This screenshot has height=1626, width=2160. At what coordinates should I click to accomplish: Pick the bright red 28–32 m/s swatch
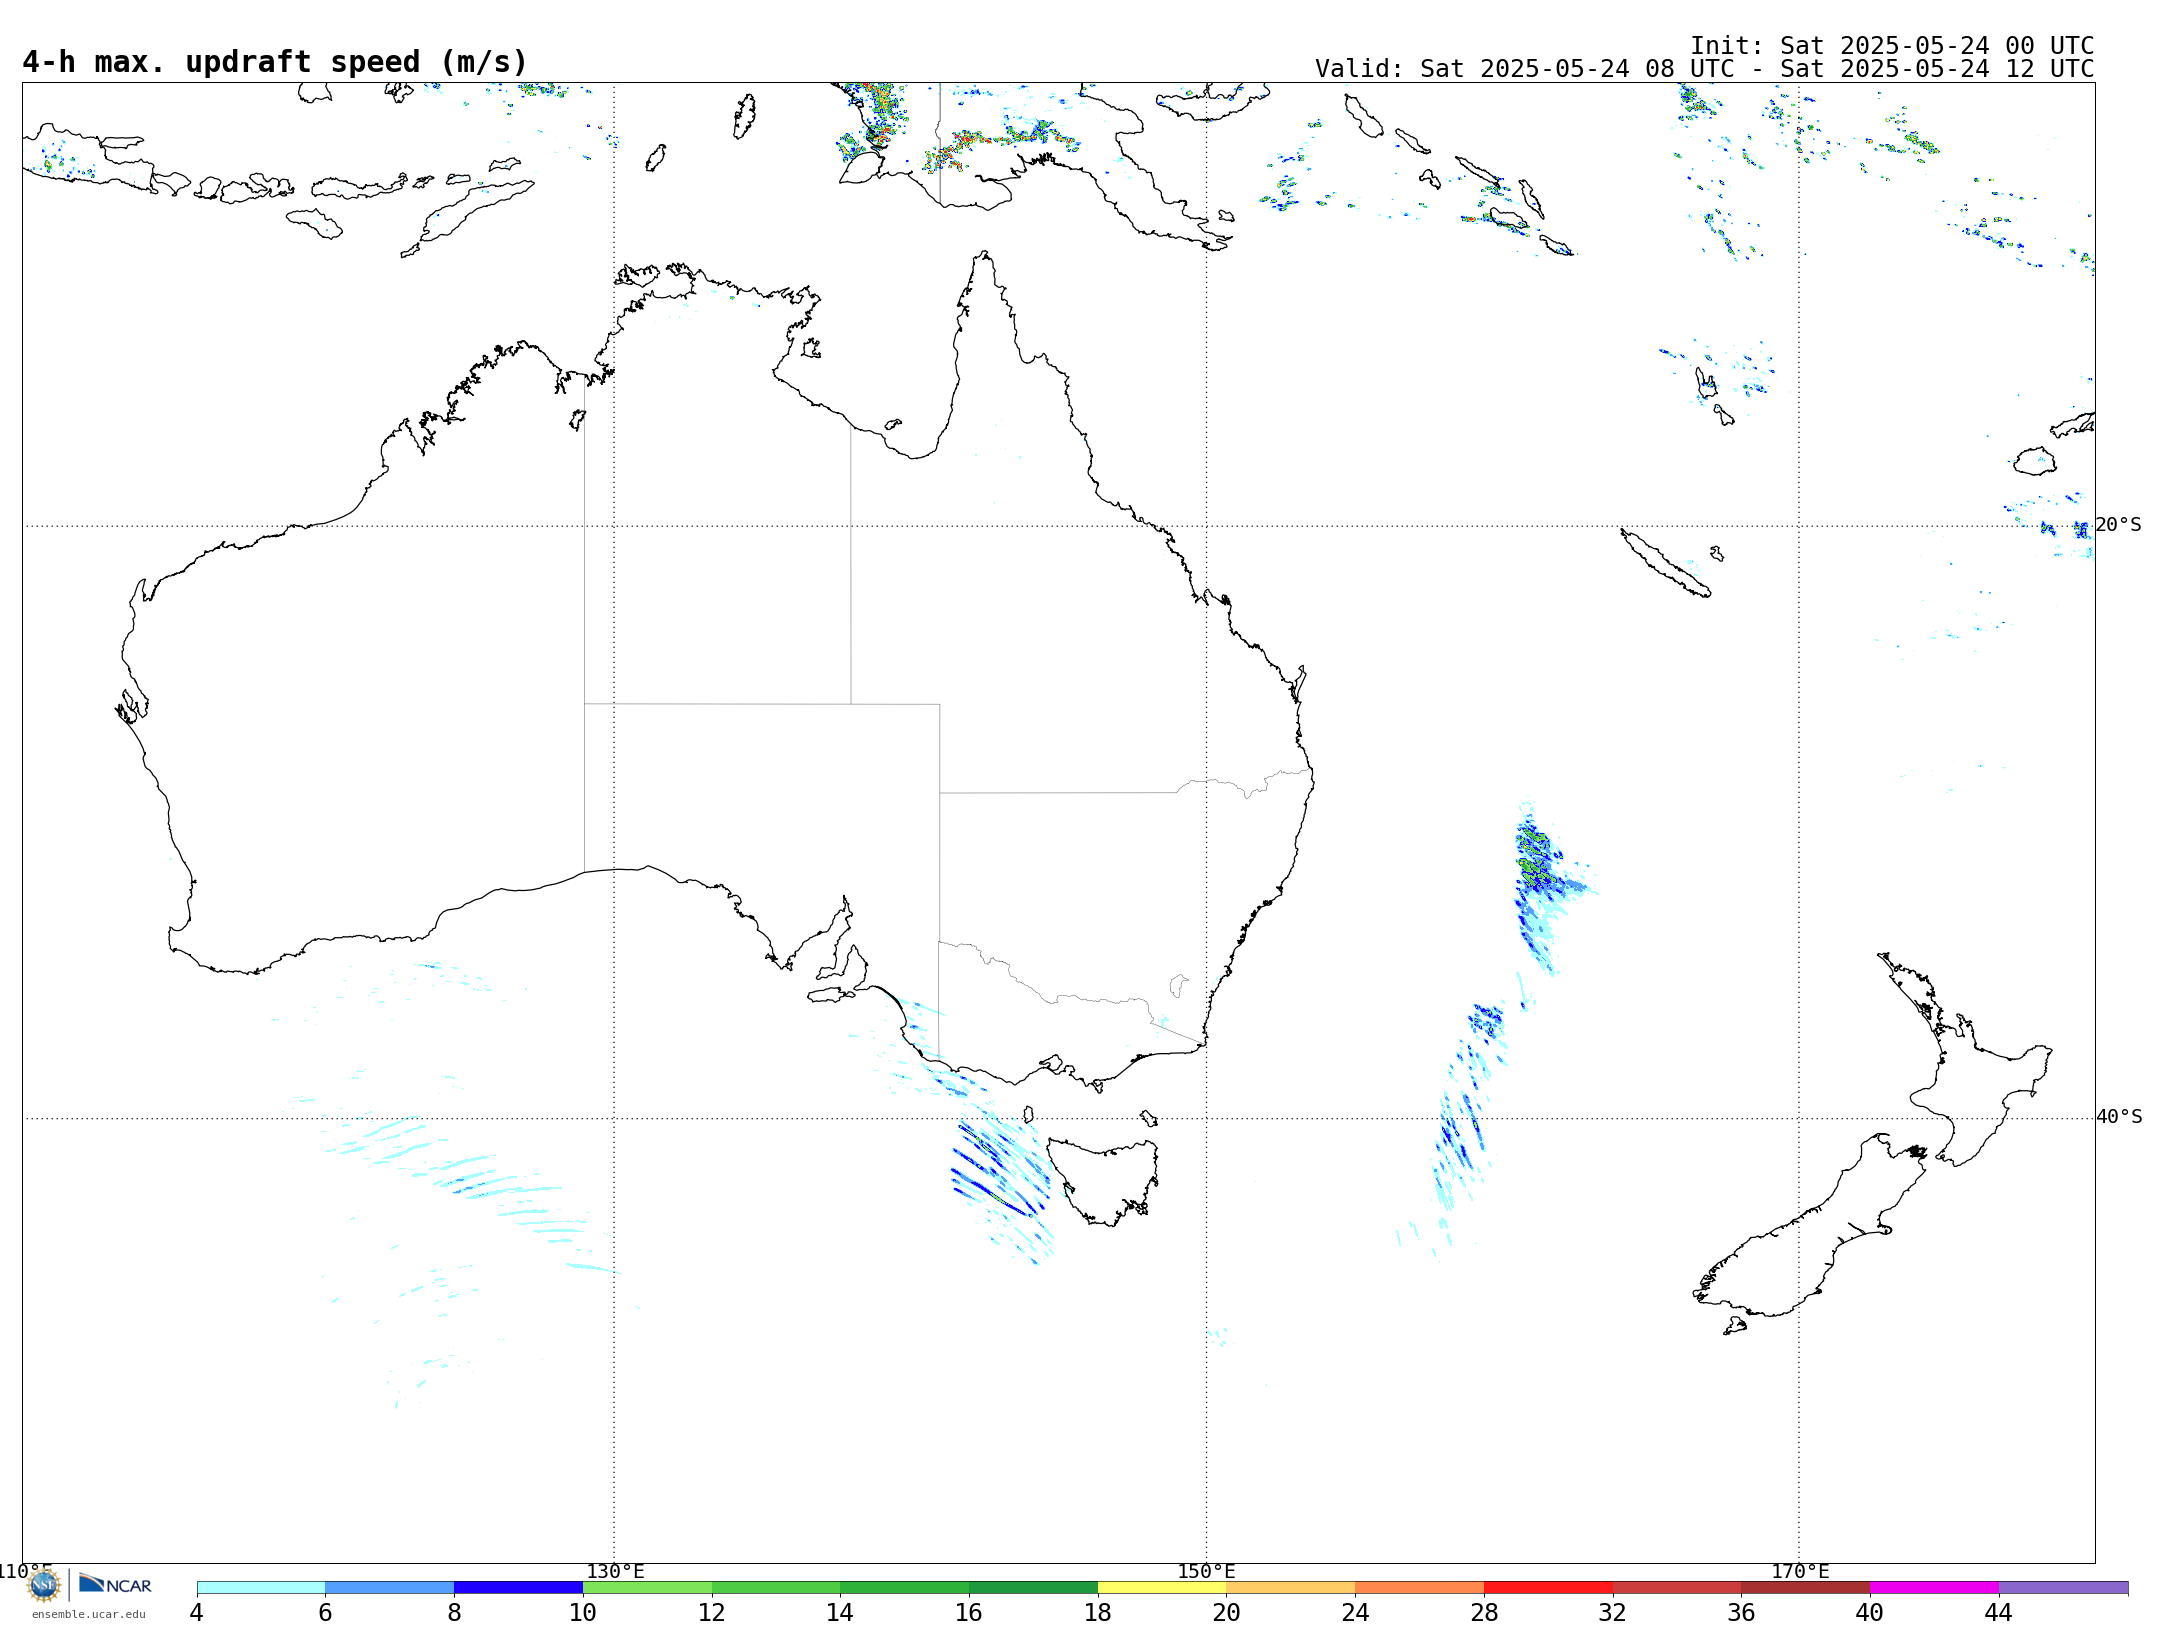1548,1588
